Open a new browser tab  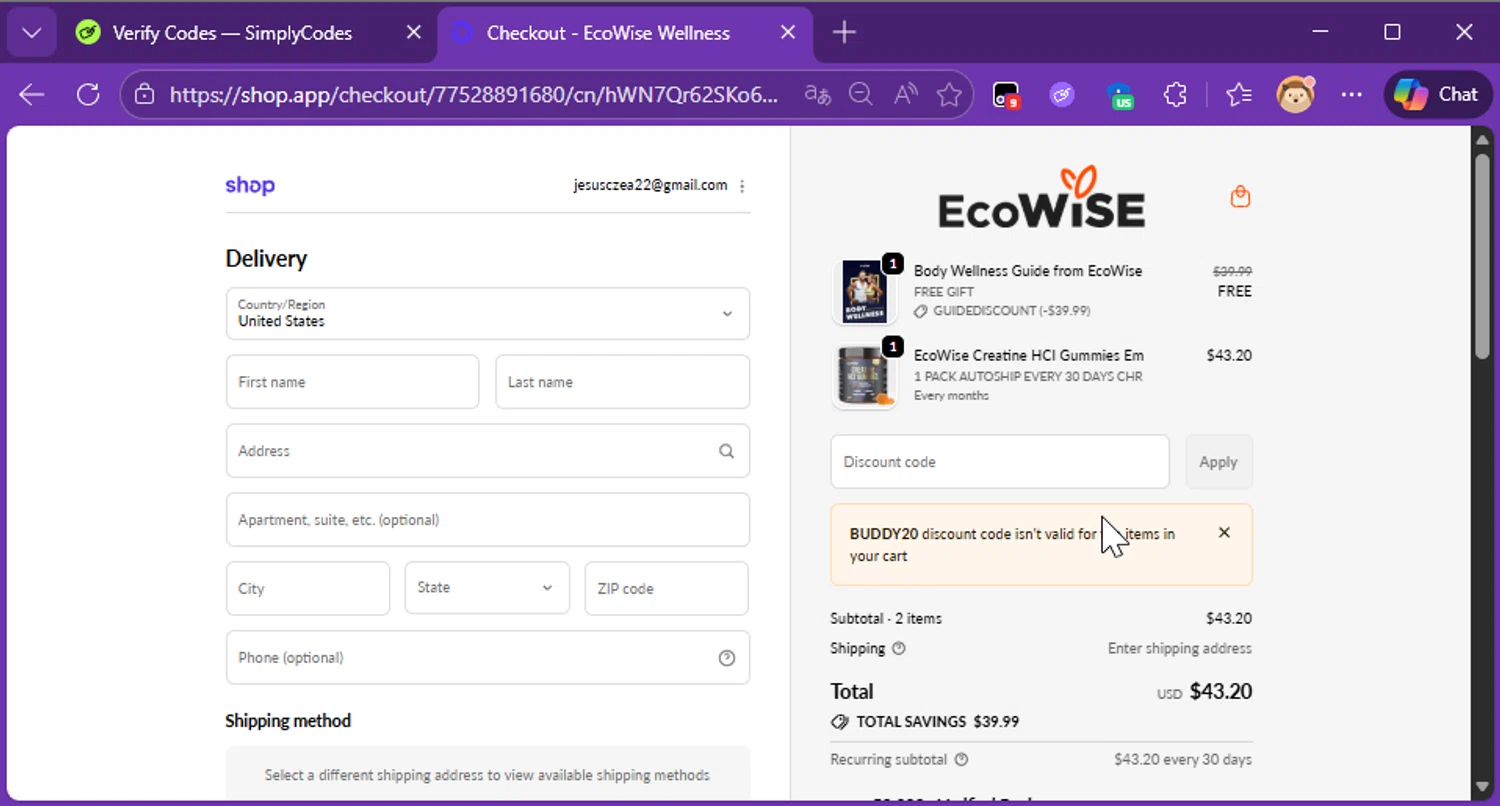(844, 33)
